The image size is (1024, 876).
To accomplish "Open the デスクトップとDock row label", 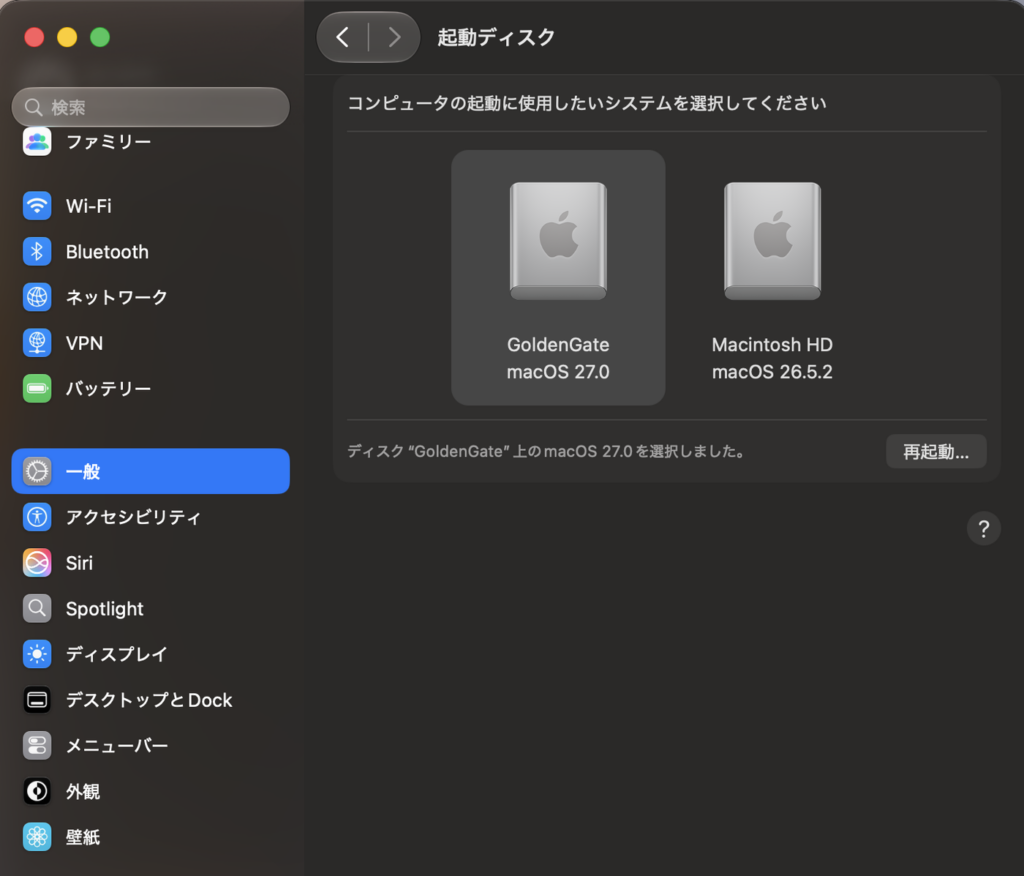I will pos(149,700).
